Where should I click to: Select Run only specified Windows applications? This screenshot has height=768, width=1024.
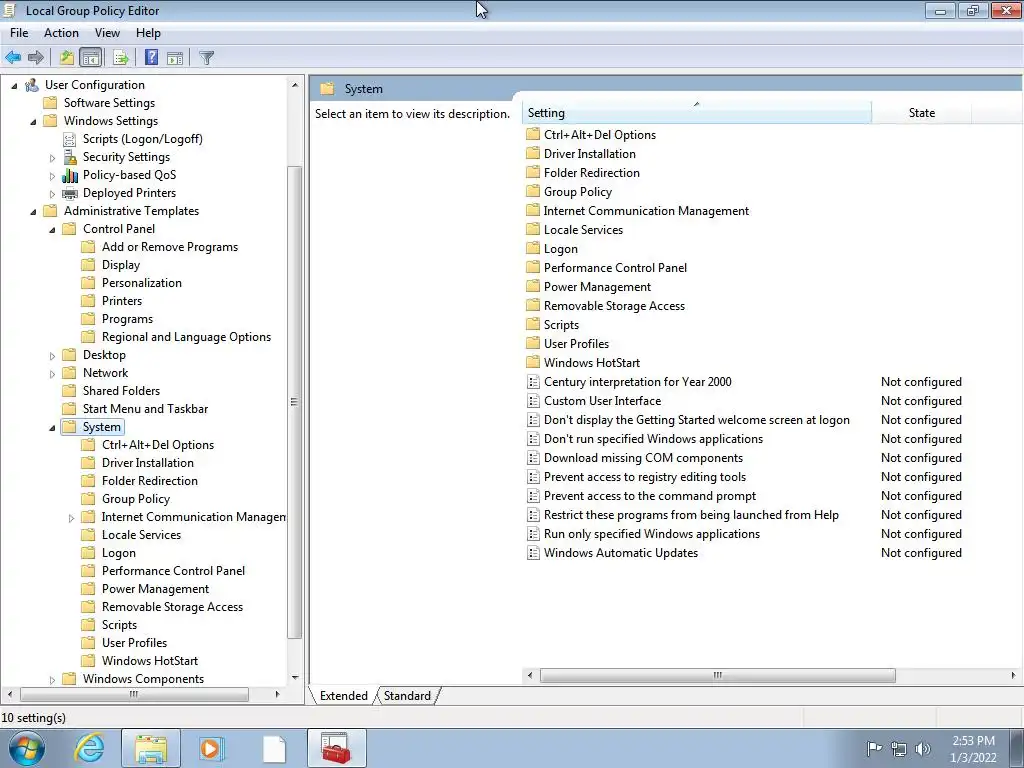point(652,534)
